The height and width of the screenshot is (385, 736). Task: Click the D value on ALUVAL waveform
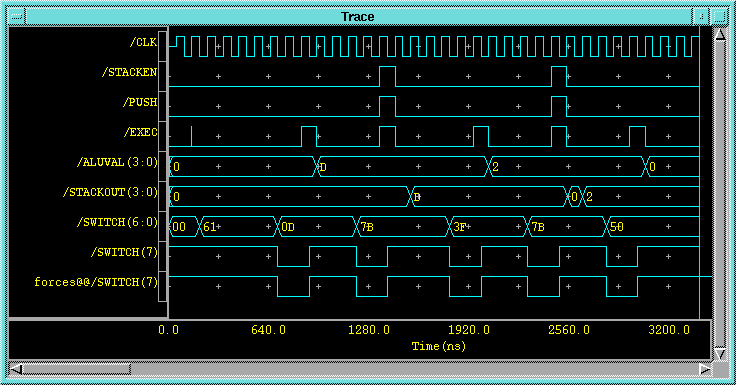(323, 167)
